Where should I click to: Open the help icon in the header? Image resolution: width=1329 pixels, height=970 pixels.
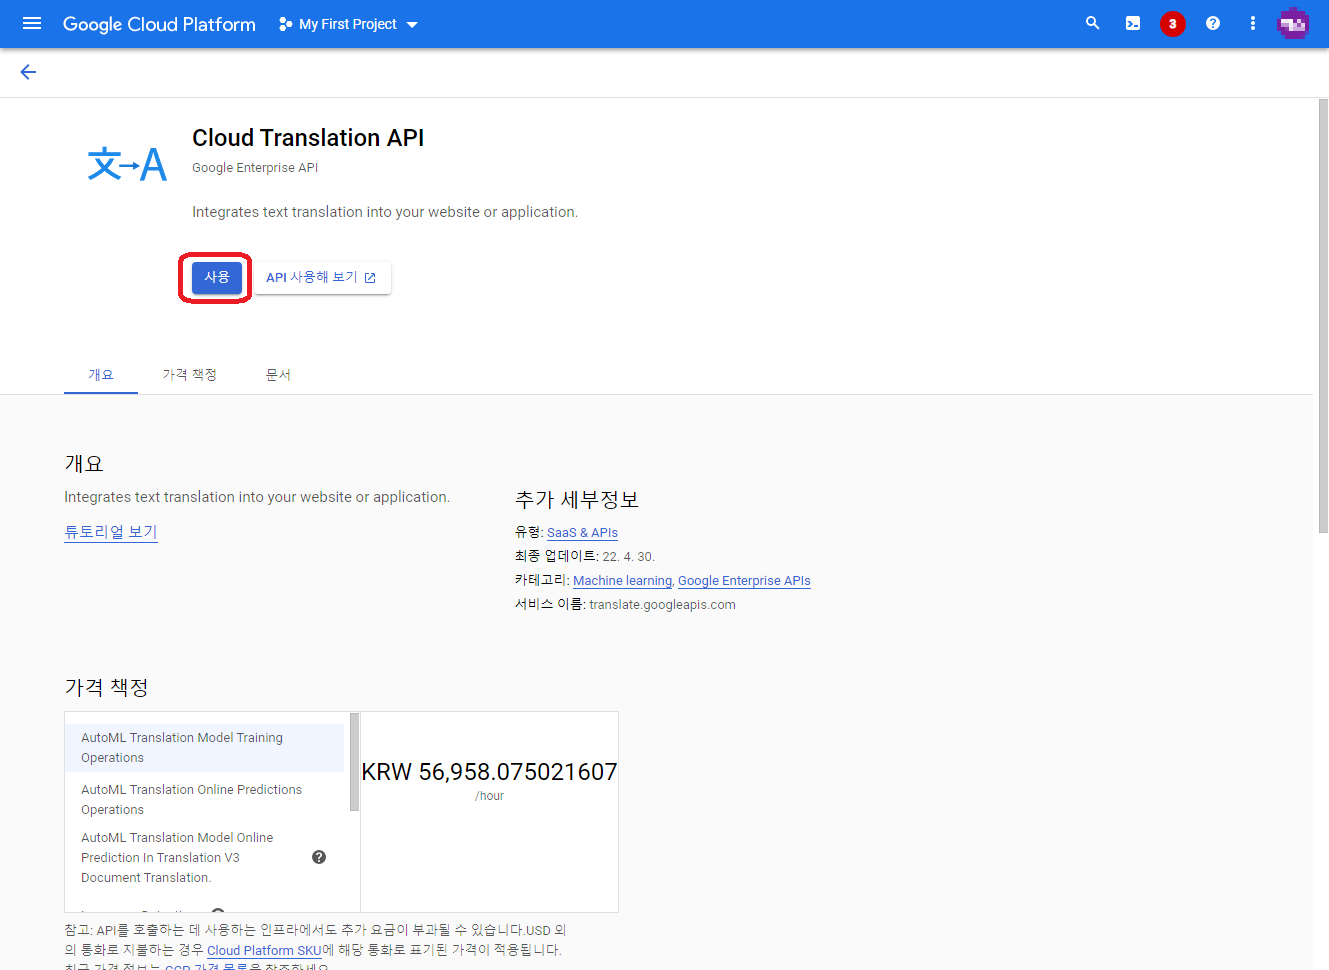coord(1212,23)
